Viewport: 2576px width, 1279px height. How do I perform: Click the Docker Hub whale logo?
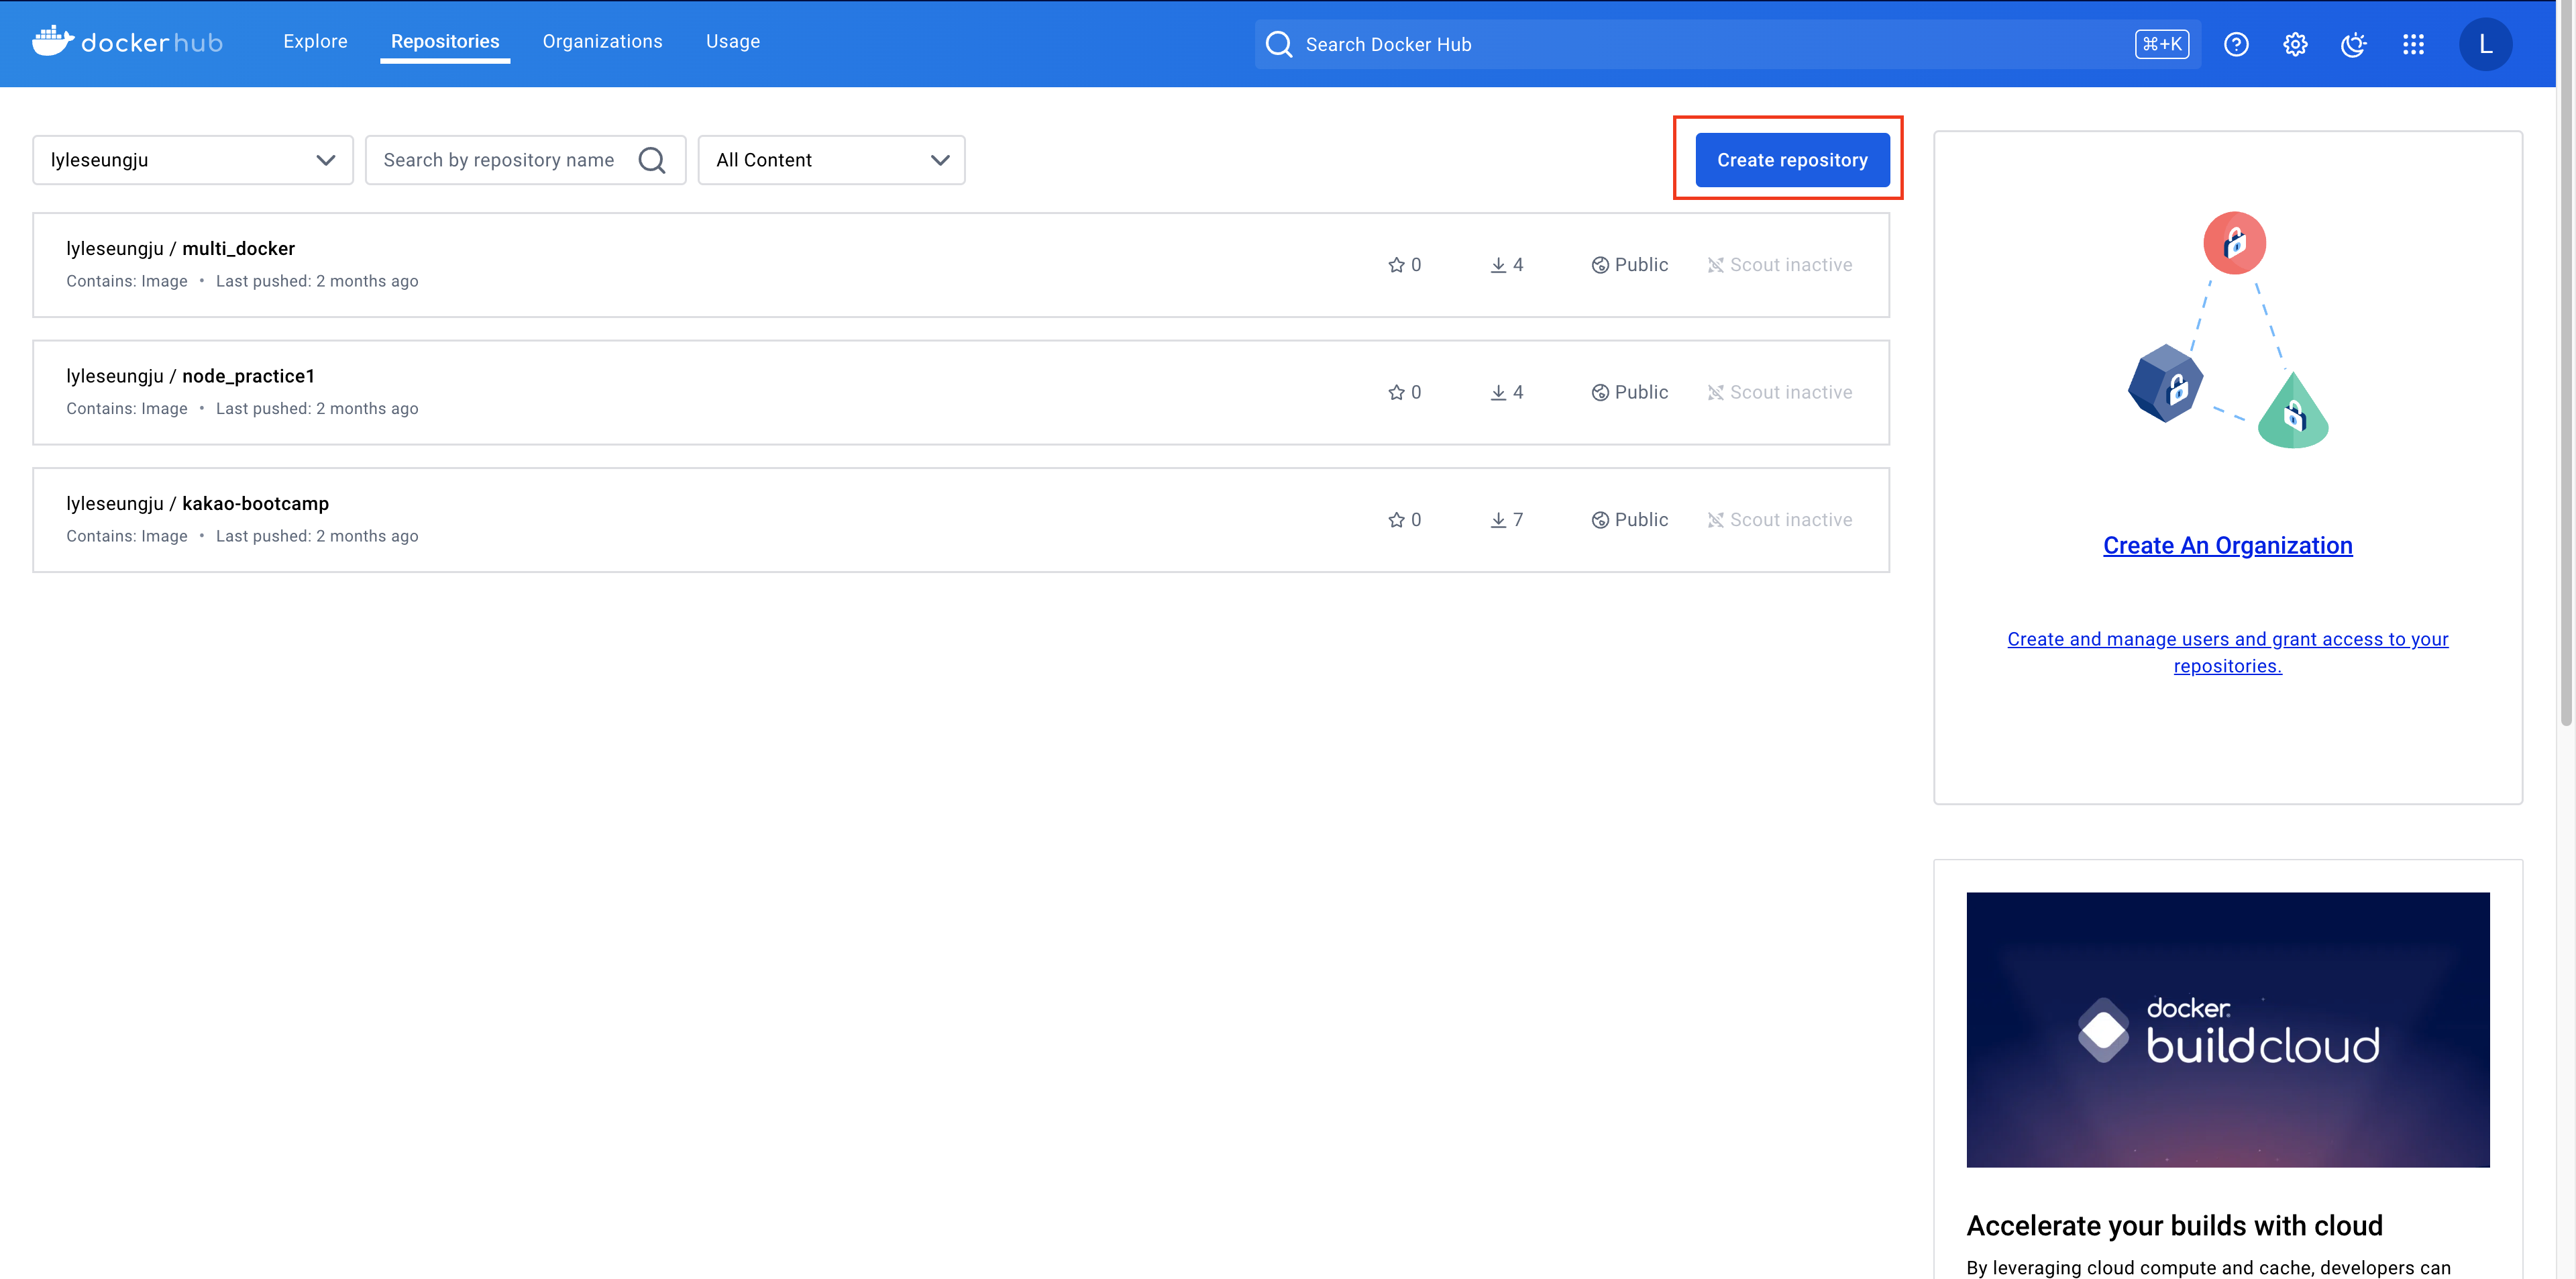point(52,42)
